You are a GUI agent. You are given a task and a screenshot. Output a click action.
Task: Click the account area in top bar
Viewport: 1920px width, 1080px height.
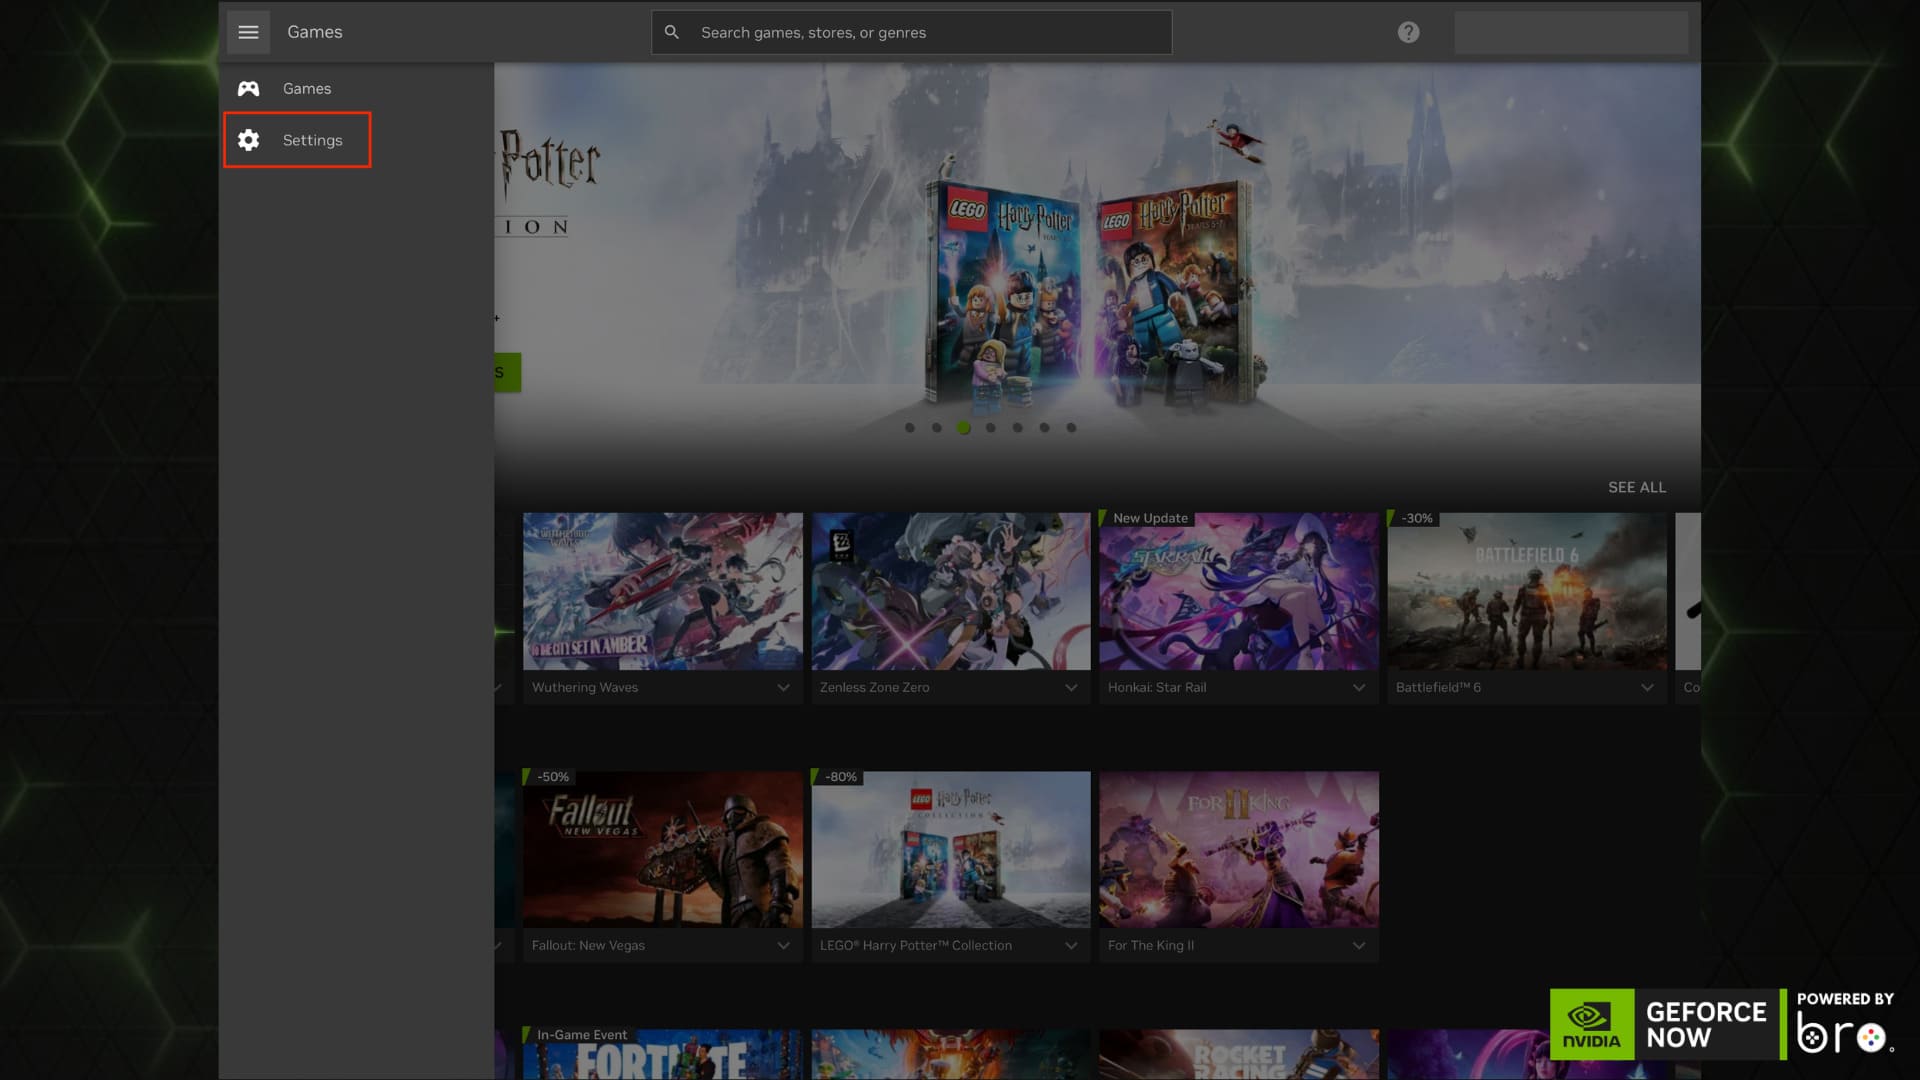[1571, 32]
